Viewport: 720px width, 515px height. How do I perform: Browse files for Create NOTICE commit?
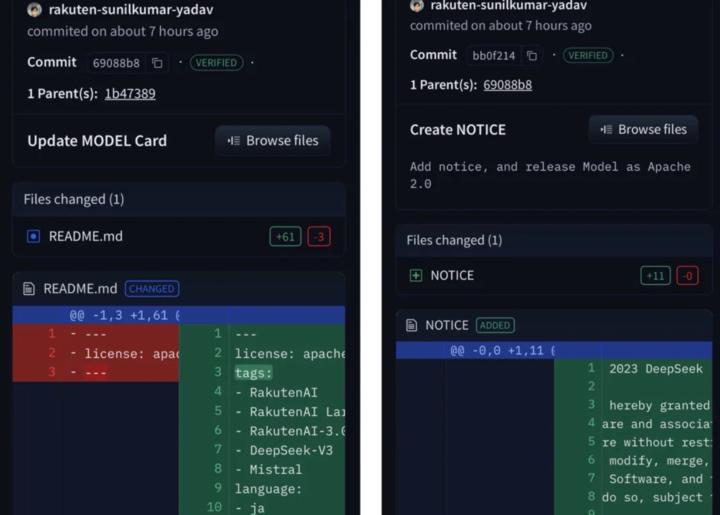coord(642,129)
